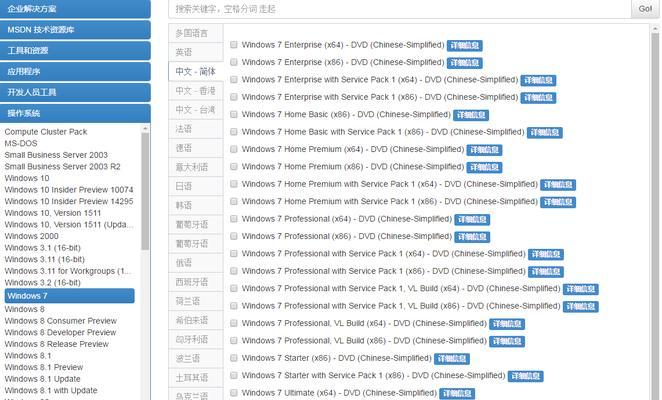Image resolution: width=662 pixels, height=400 pixels.
Task: Select MS-DOS in the operating system list
Action: pos(21,143)
